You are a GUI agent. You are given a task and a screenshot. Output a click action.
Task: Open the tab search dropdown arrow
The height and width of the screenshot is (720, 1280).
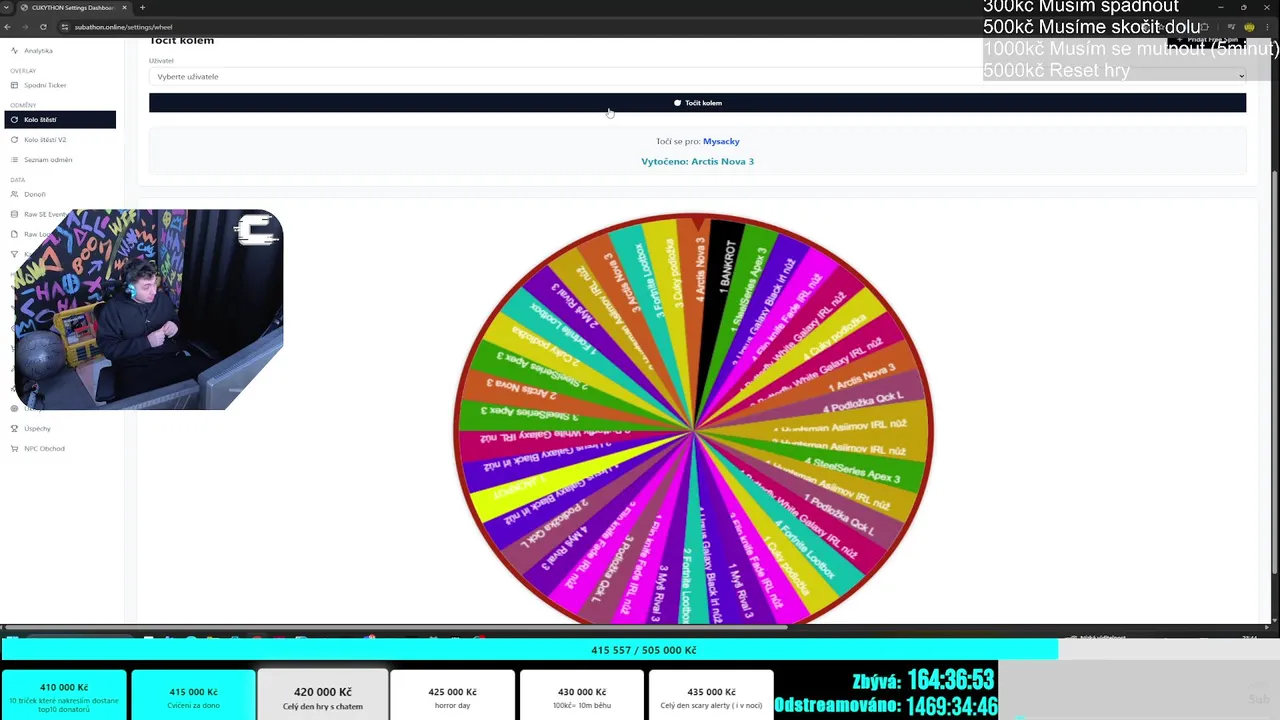(x=6, y=8)
